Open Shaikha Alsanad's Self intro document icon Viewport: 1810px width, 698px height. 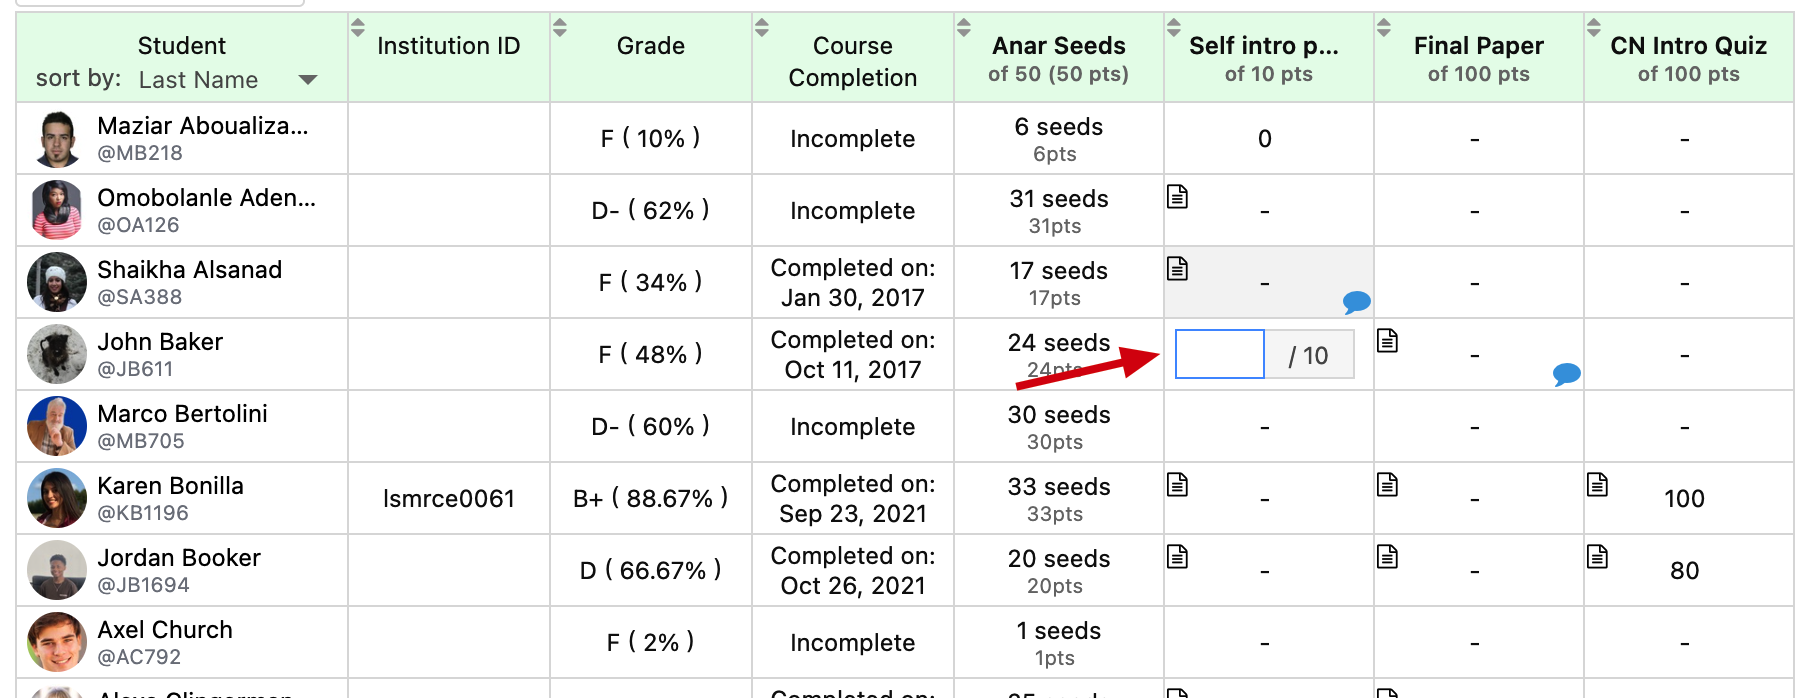pyautogui.click(x=1178, y=269)
